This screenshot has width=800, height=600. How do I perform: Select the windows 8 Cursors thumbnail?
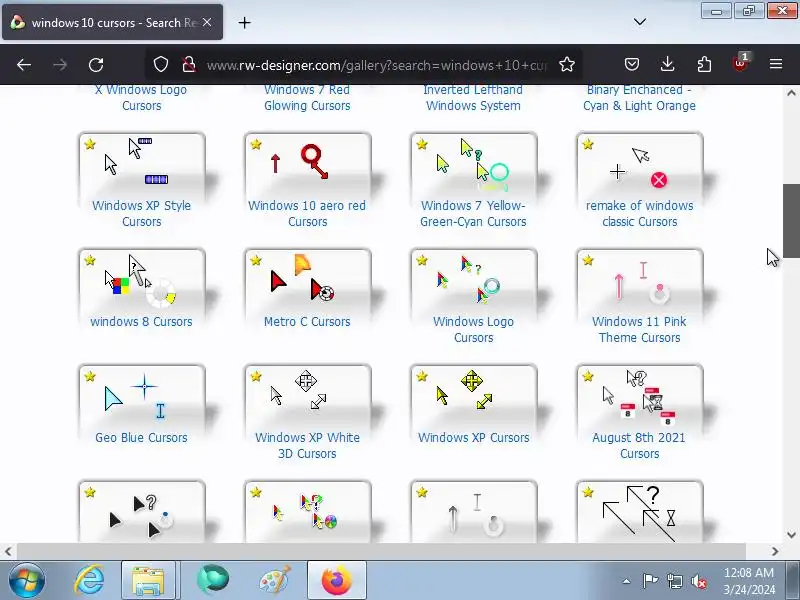pyautogui.click(x=142, y=281)
